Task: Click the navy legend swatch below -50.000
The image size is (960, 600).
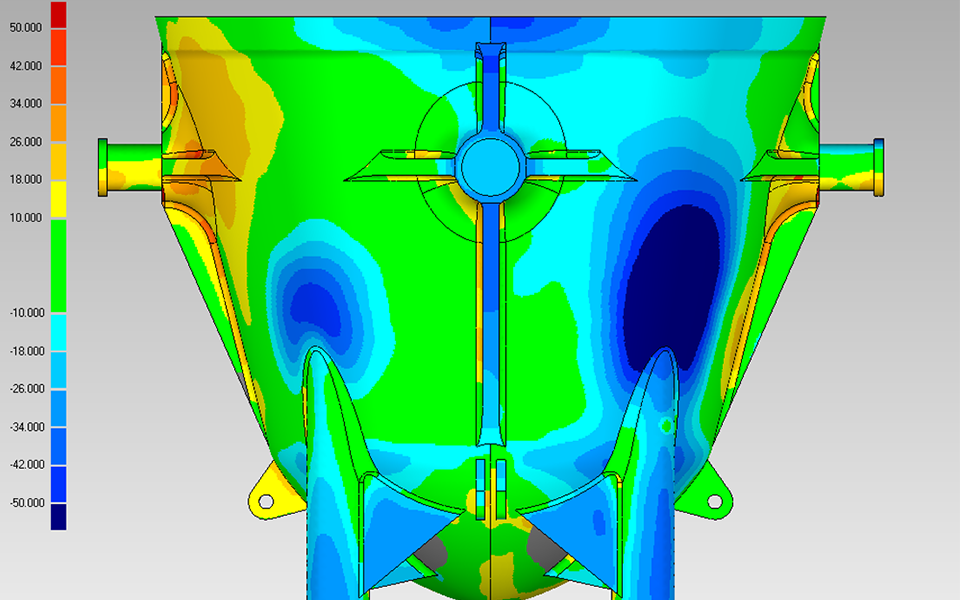Action: coord(58,517)
